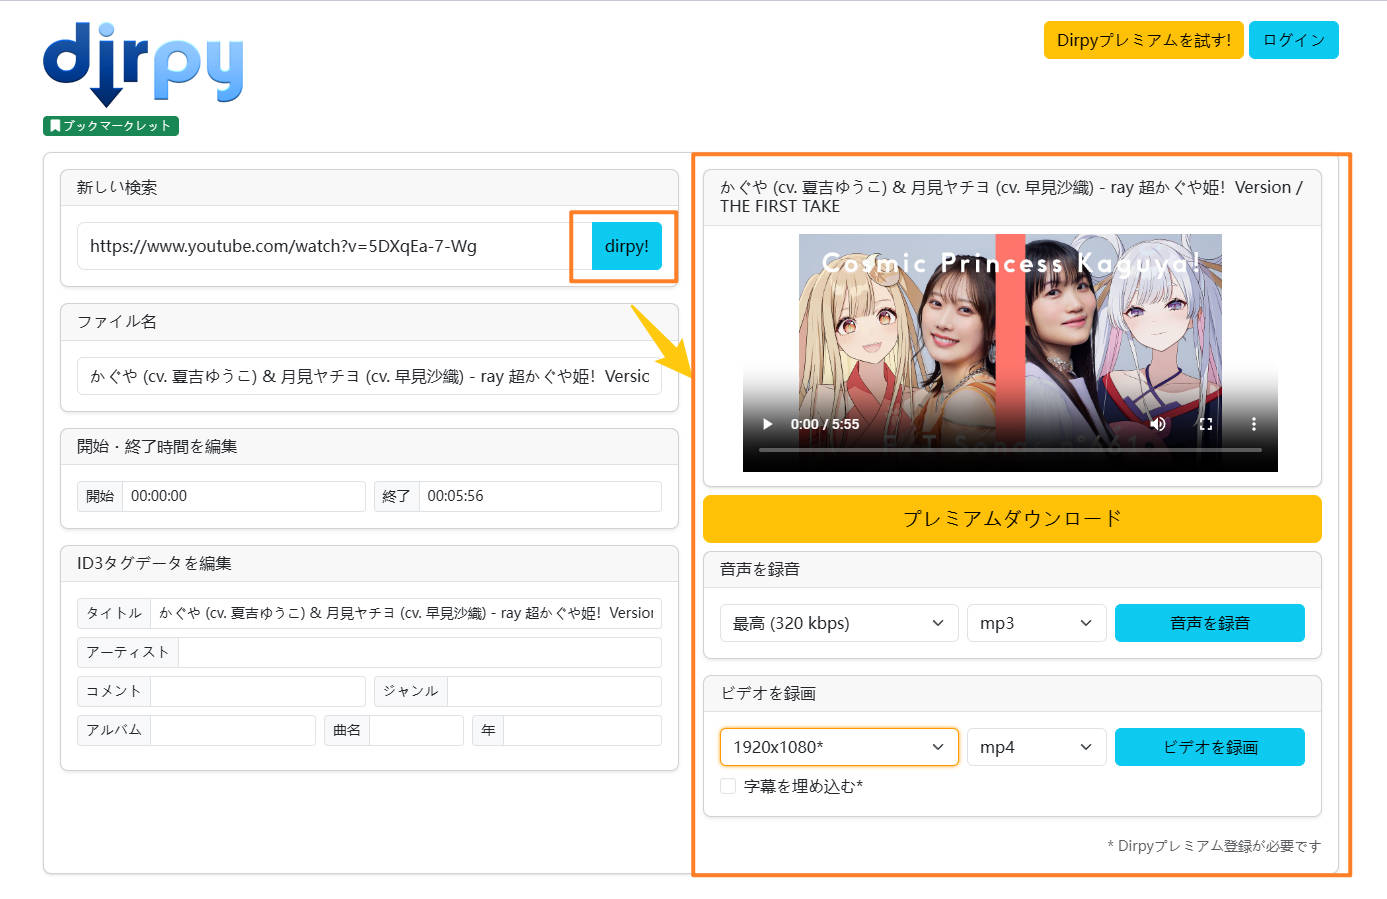Click the 開始 time field
This screenshot has width=1387, height=899.
(243, 496)
